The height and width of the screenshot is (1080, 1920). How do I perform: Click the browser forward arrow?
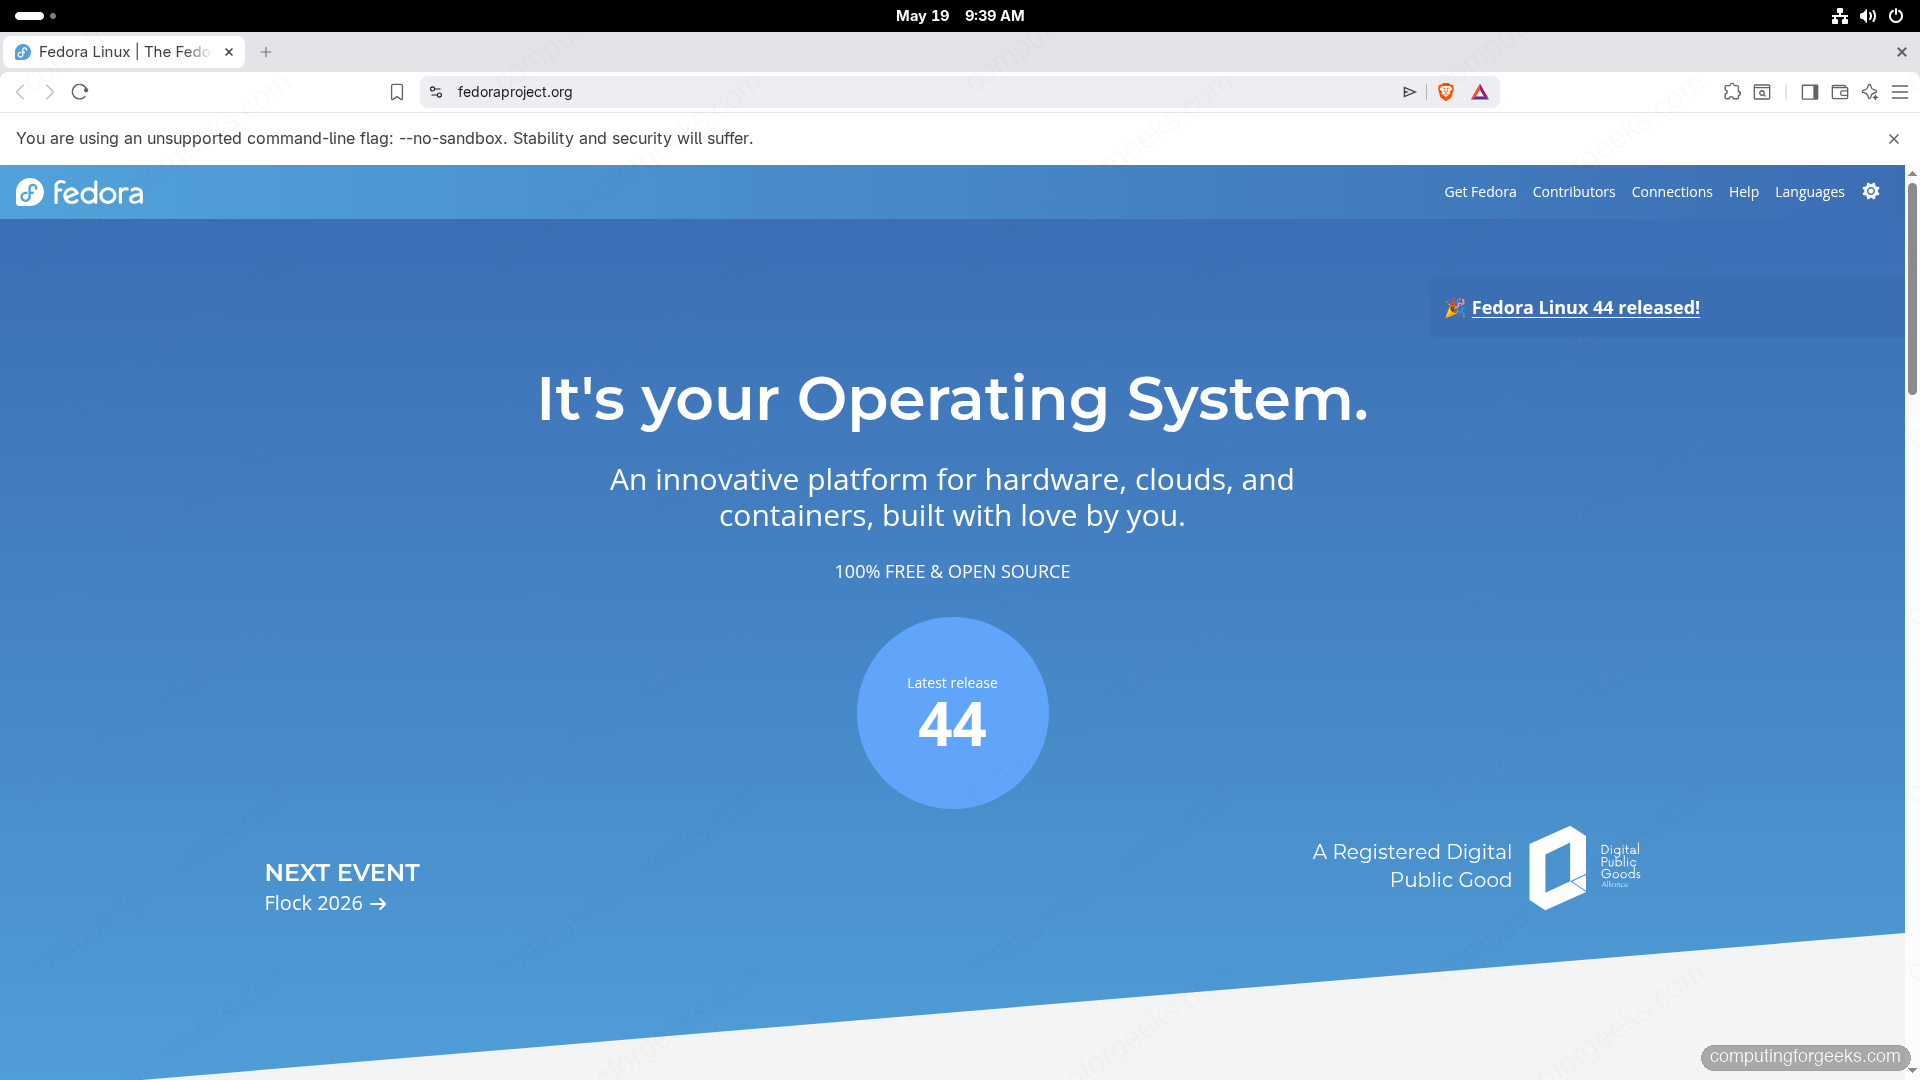[x=50, y=92]
